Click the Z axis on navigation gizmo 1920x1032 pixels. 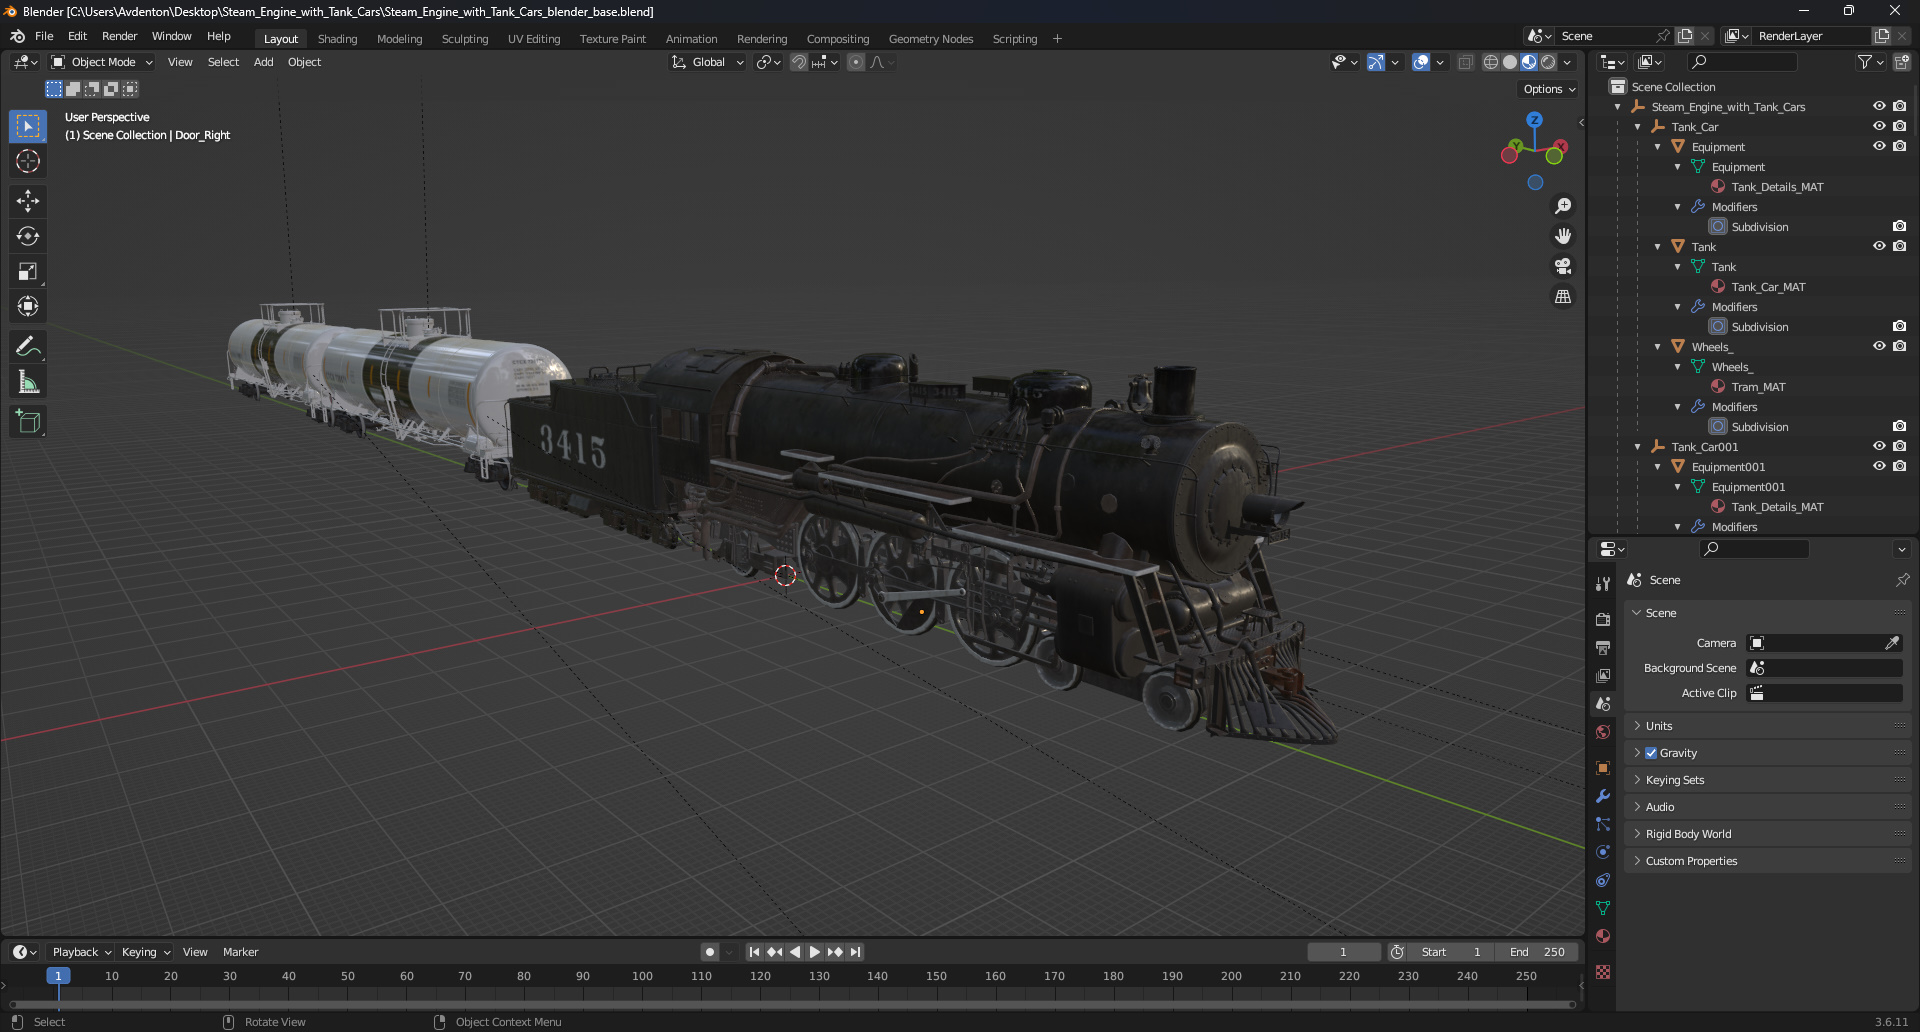pyautogui.click(x=1534, y=119)
